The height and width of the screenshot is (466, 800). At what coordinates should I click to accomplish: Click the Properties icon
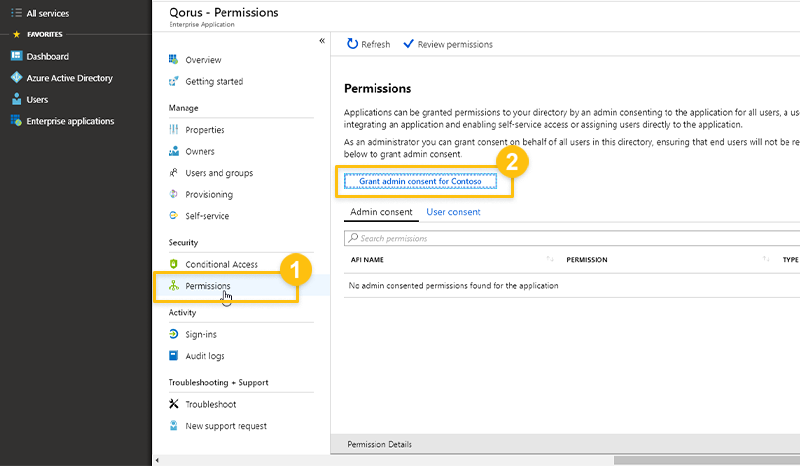click(x=174, y=130)
